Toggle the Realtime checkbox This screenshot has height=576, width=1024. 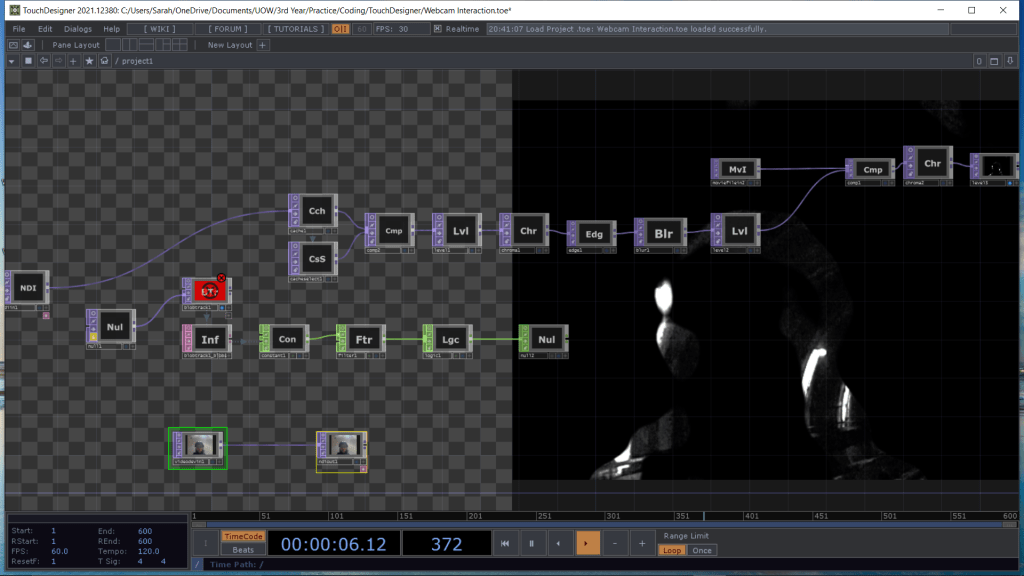437,29
